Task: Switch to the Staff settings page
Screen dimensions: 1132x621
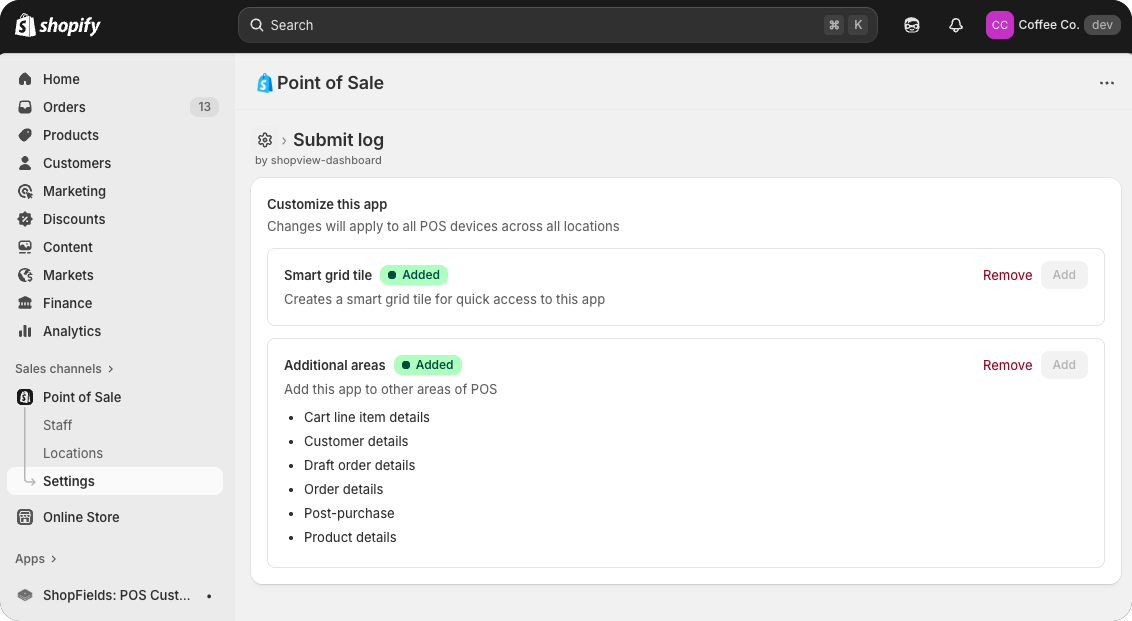Action: click(57, 425)
